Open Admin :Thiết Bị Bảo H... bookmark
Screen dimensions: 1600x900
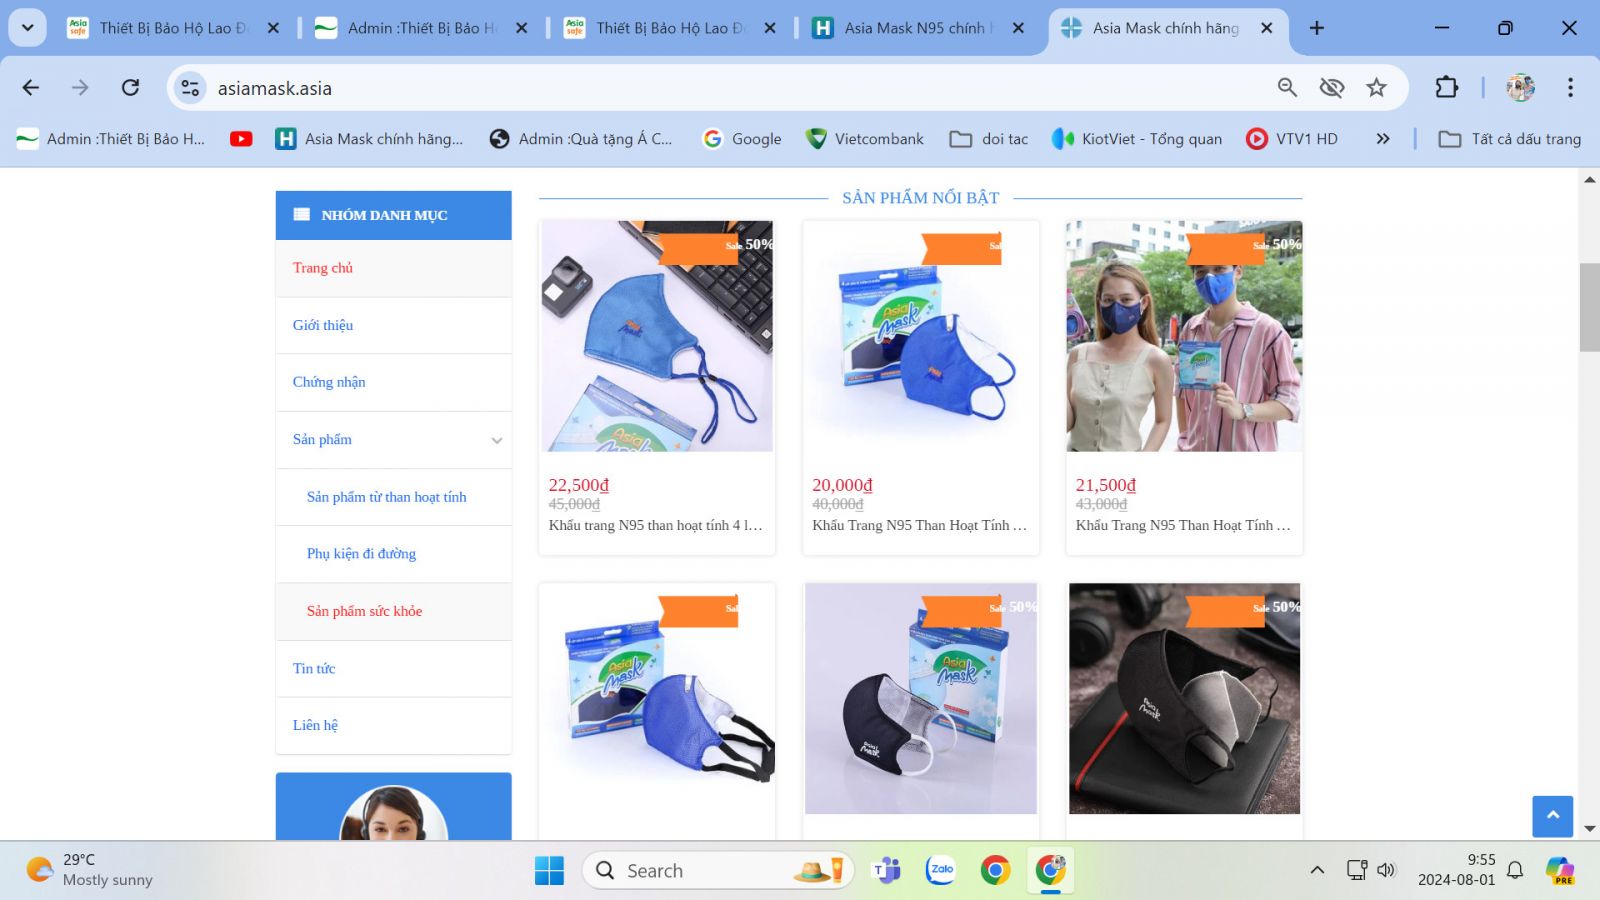pyautogui.click(x=111, y=139)
